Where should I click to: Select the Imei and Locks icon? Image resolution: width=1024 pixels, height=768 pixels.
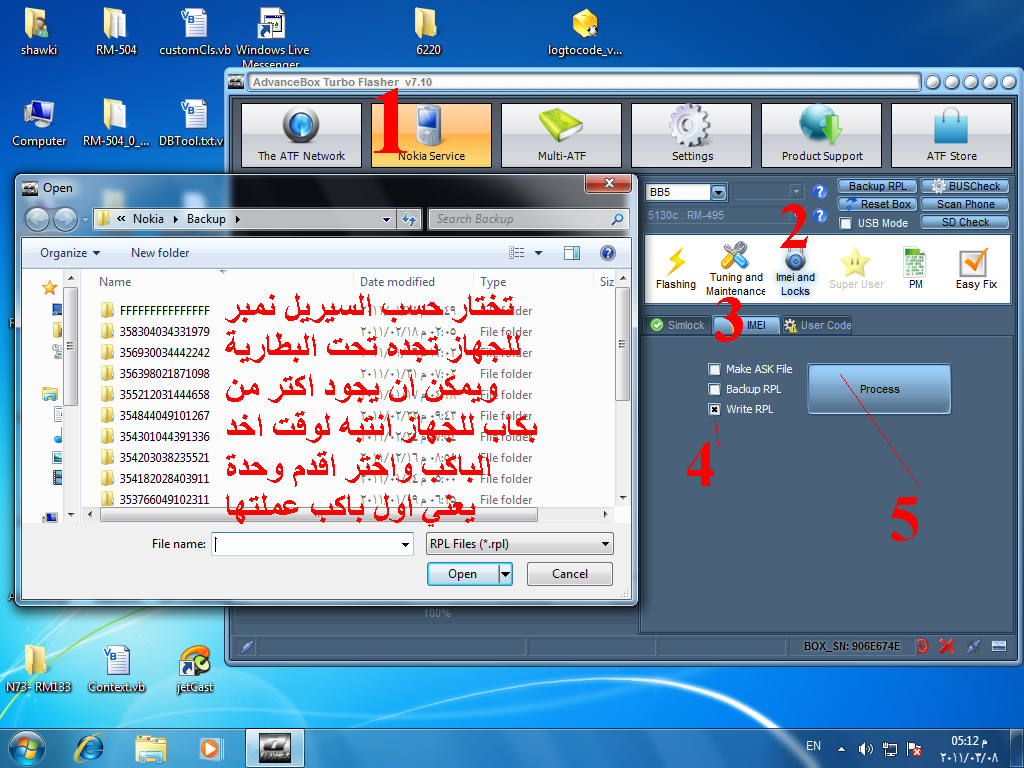pyautogui.click(x=795, y=273)
